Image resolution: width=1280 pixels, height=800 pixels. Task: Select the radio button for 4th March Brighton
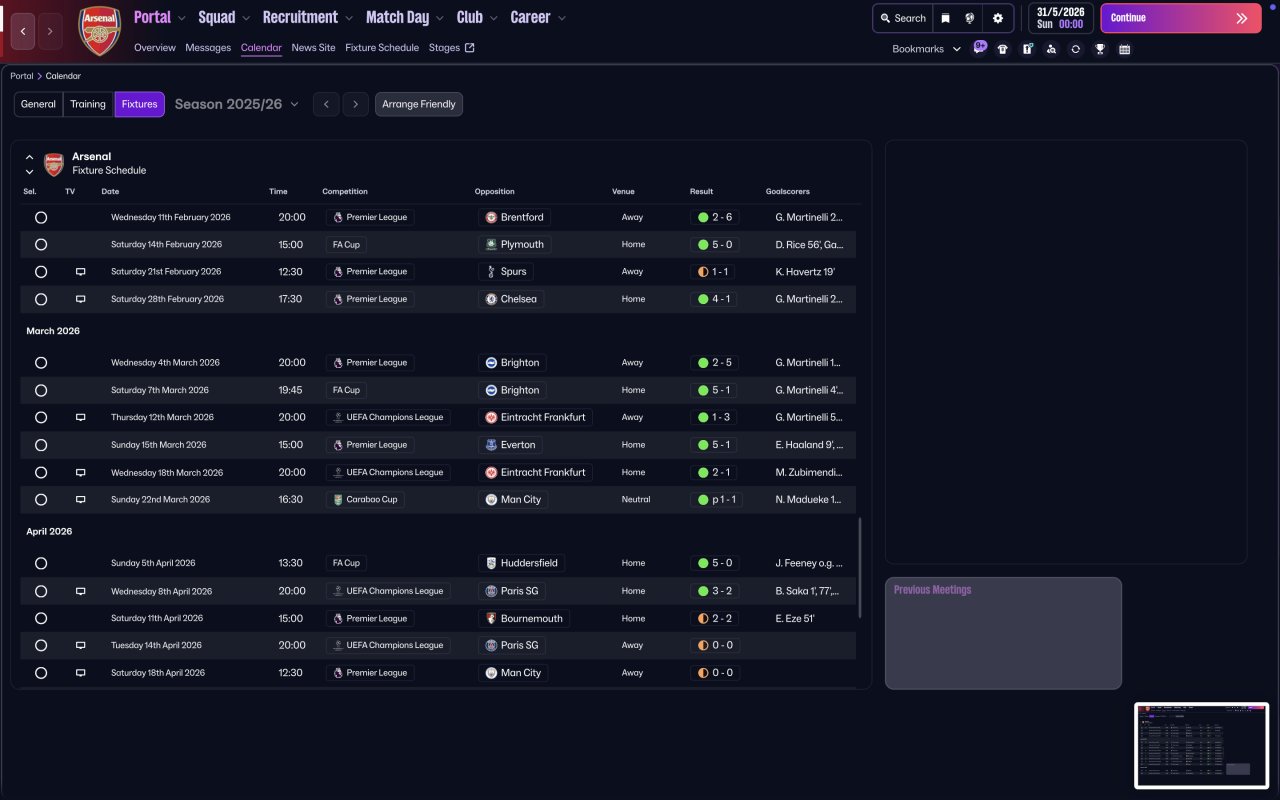click(x=41, y=363)
